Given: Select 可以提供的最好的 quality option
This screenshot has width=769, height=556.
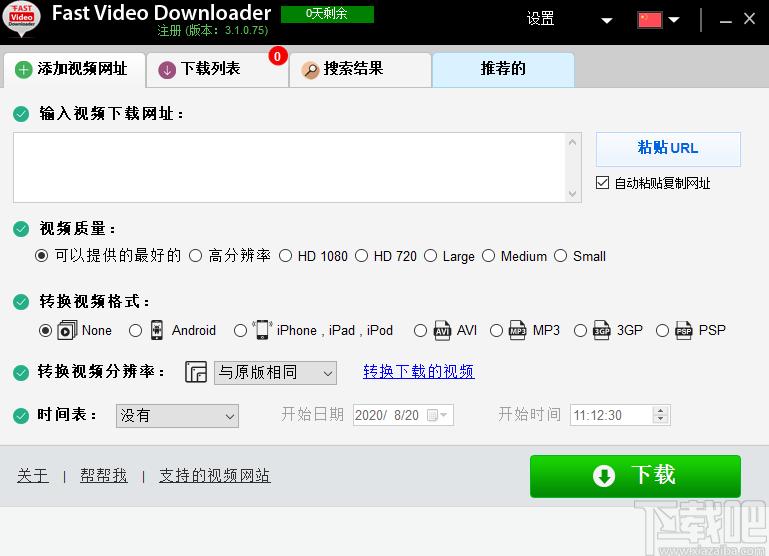Looking at the screenshot, I should pos(42,256).
